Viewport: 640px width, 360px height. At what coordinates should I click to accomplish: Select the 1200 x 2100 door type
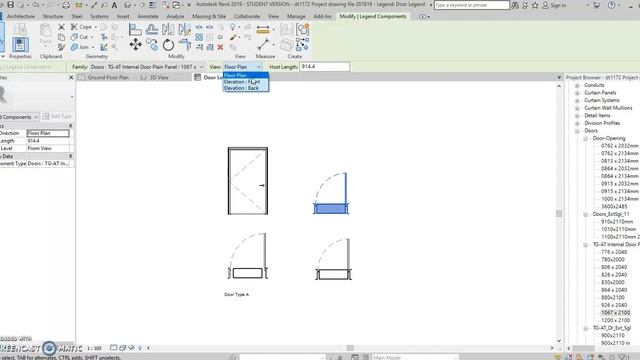[x=616, y=320]
